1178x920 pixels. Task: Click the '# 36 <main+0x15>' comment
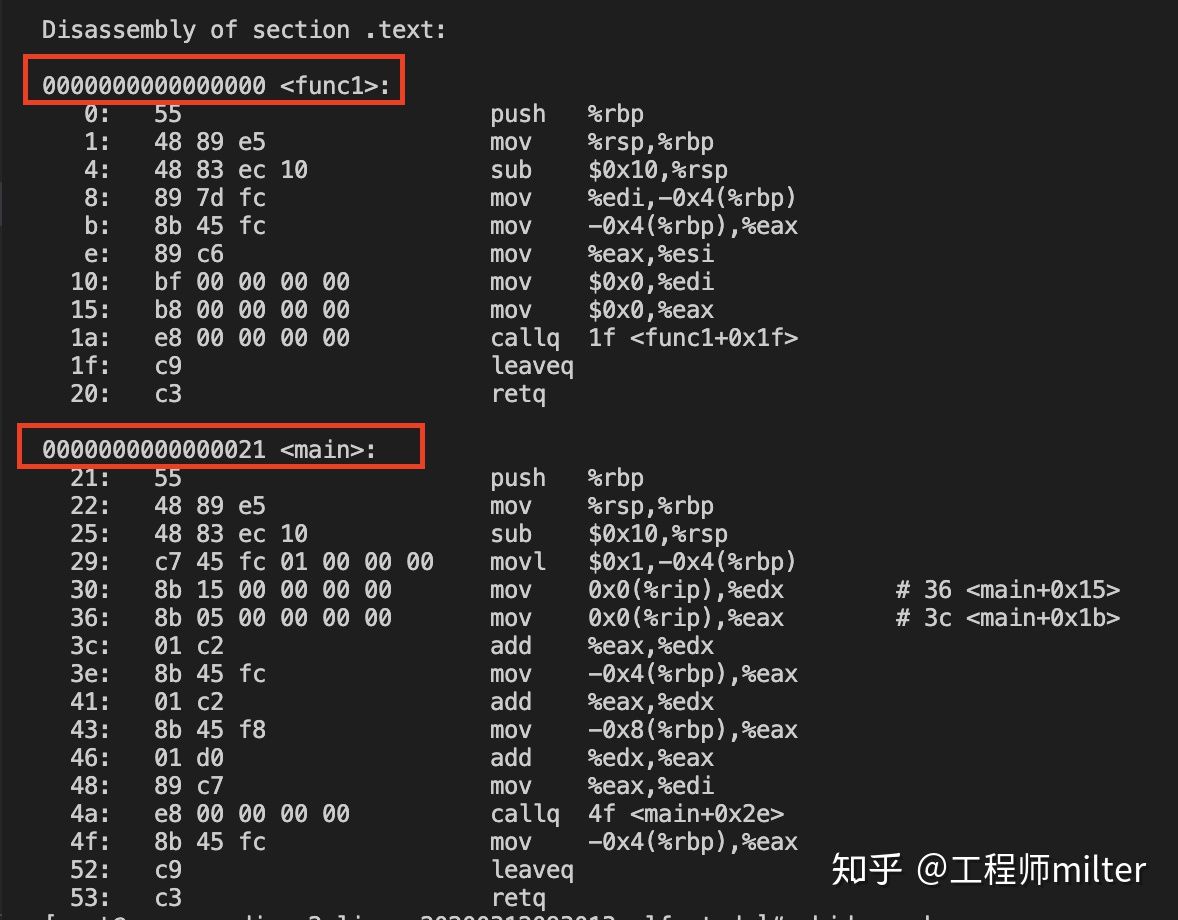click(1007, 590)
